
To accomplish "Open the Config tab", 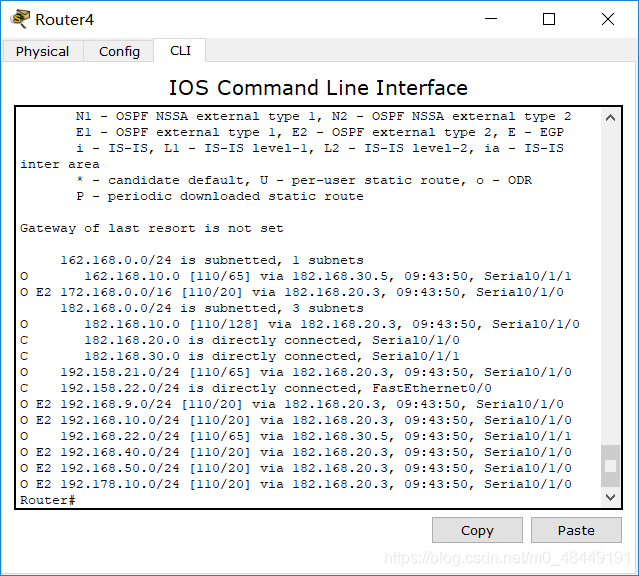I will point(119,51).
